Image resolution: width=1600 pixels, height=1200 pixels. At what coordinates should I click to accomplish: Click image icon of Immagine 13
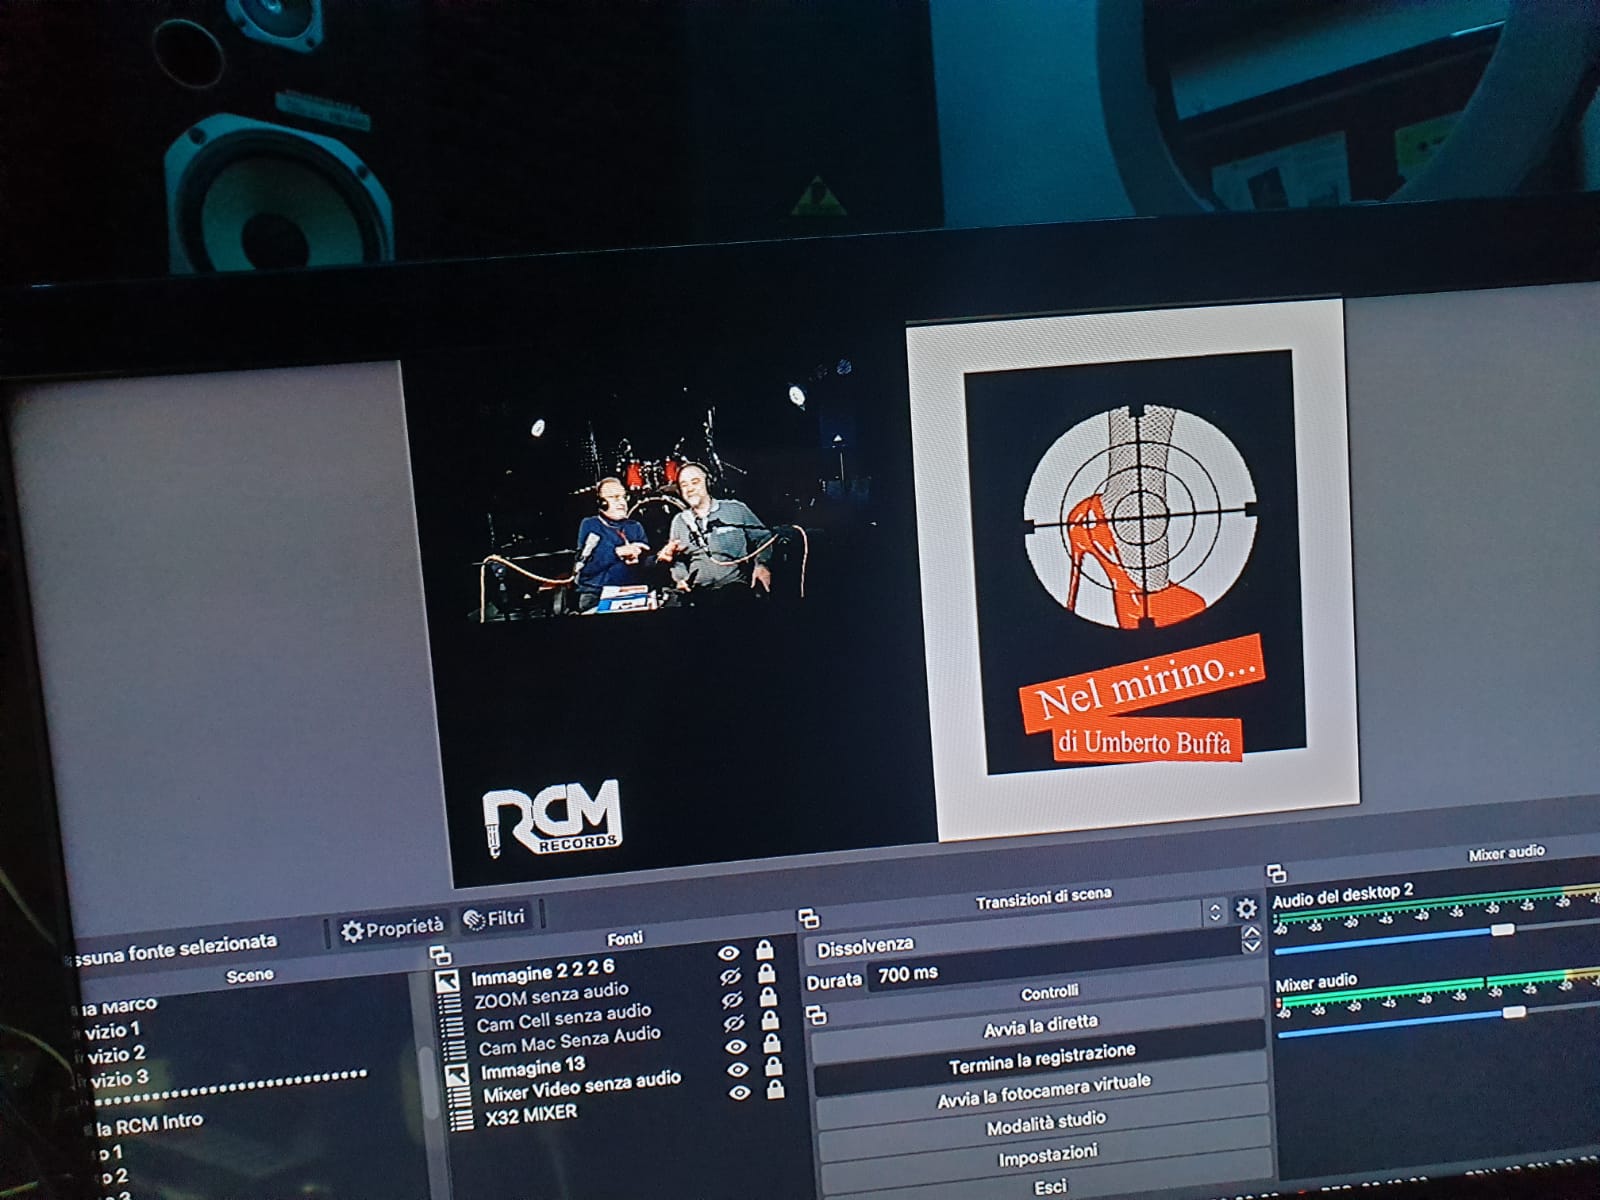457,1075
